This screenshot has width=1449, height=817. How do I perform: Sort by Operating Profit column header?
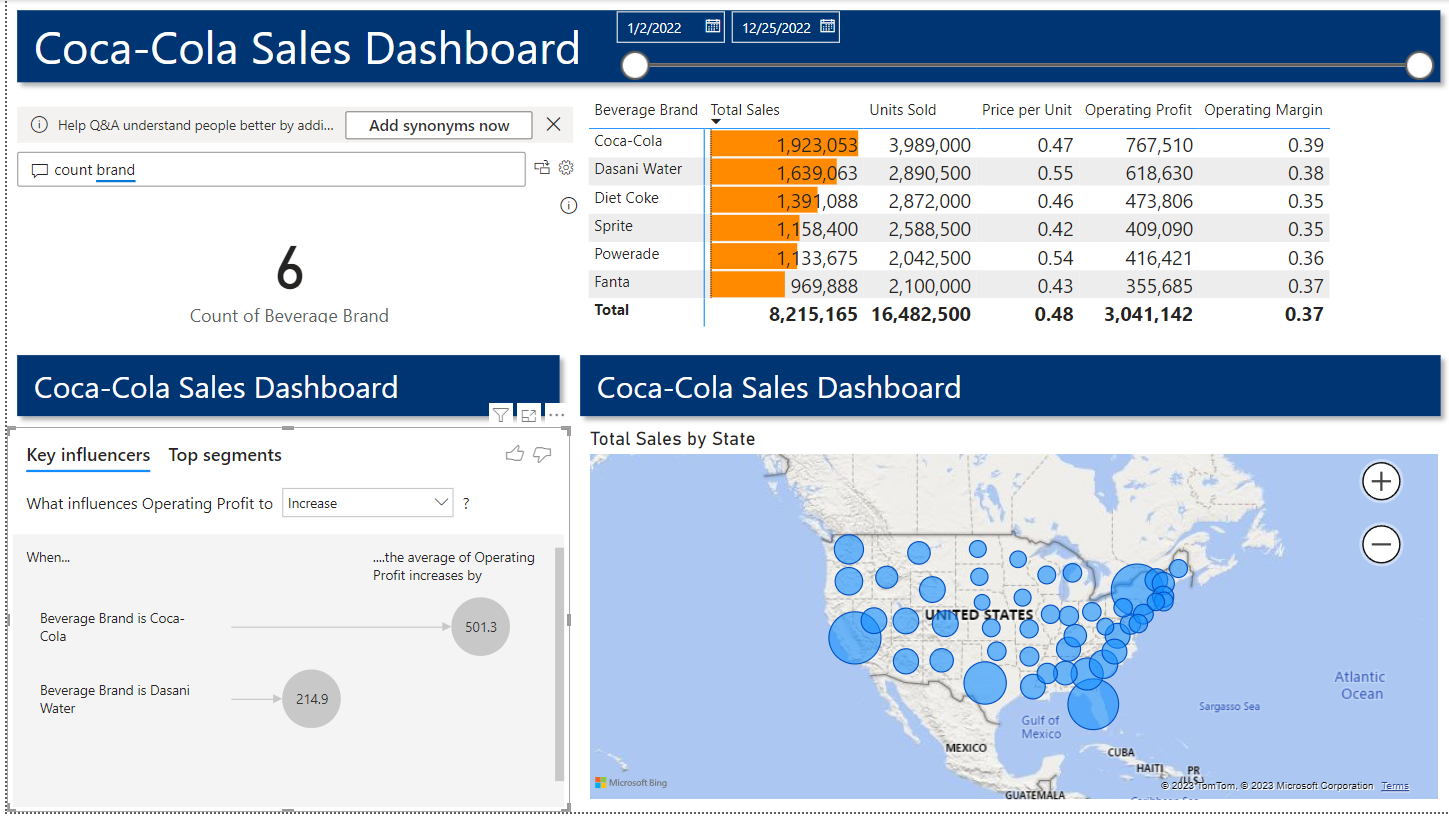[1139, 110]
